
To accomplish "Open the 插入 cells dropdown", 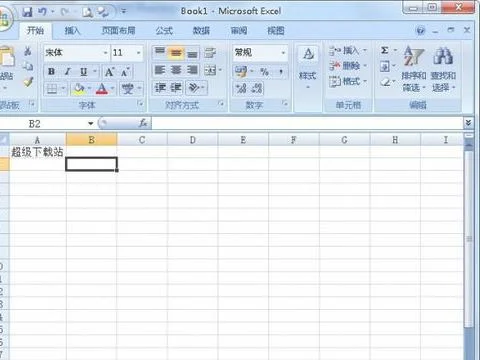I will [348, 51].
